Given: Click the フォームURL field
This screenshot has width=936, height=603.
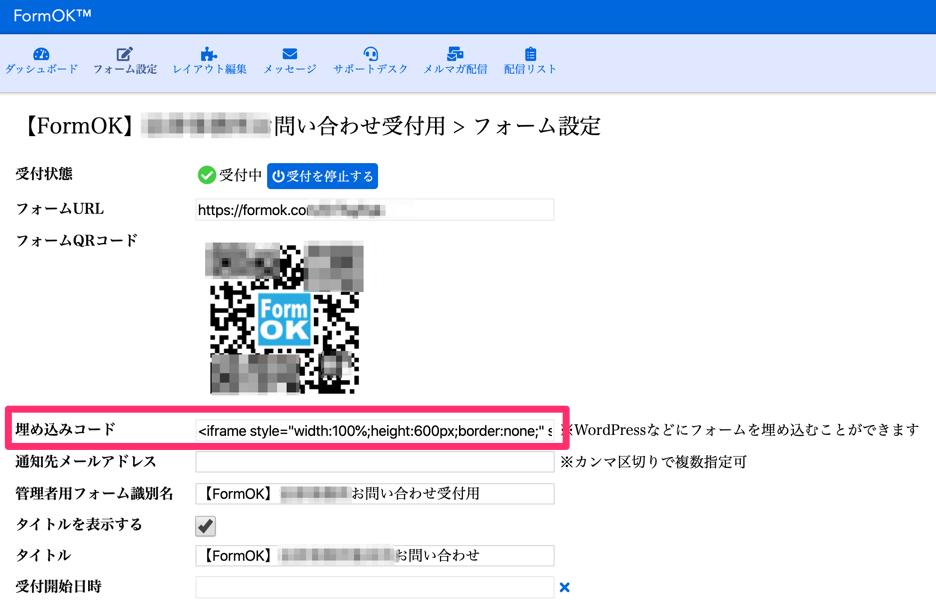Looking at the screenshot, I should 374,210.
